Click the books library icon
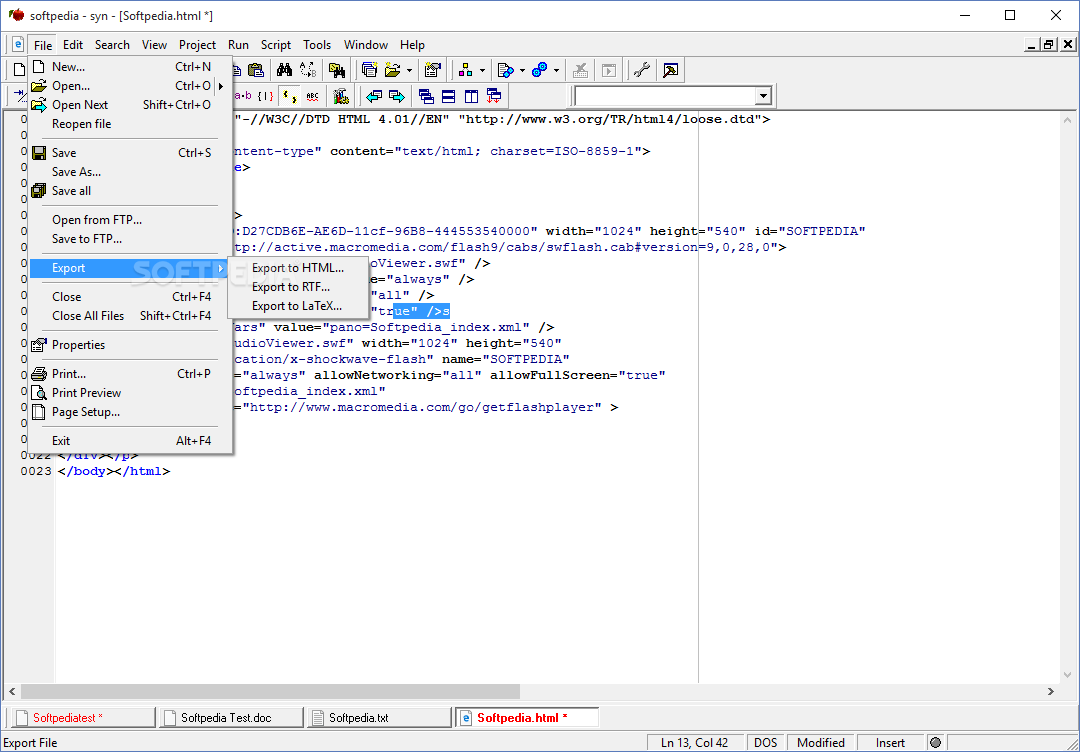Screen dimensions: 1080x752 pyautogui.click(x=340, y=96)
